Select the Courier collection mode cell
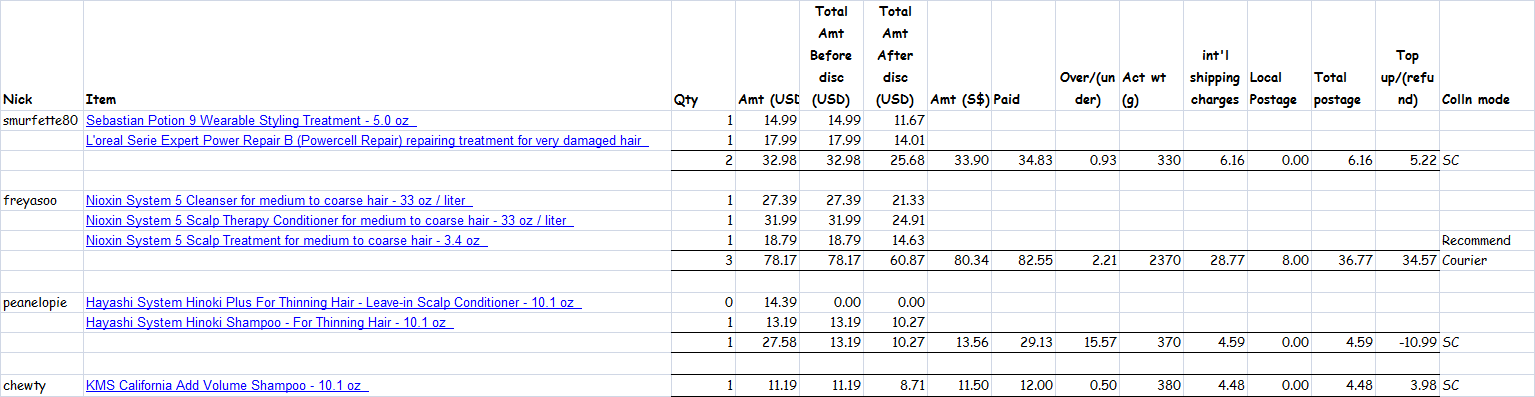This screenshot has height=397, width=1535. point(1487,261)
